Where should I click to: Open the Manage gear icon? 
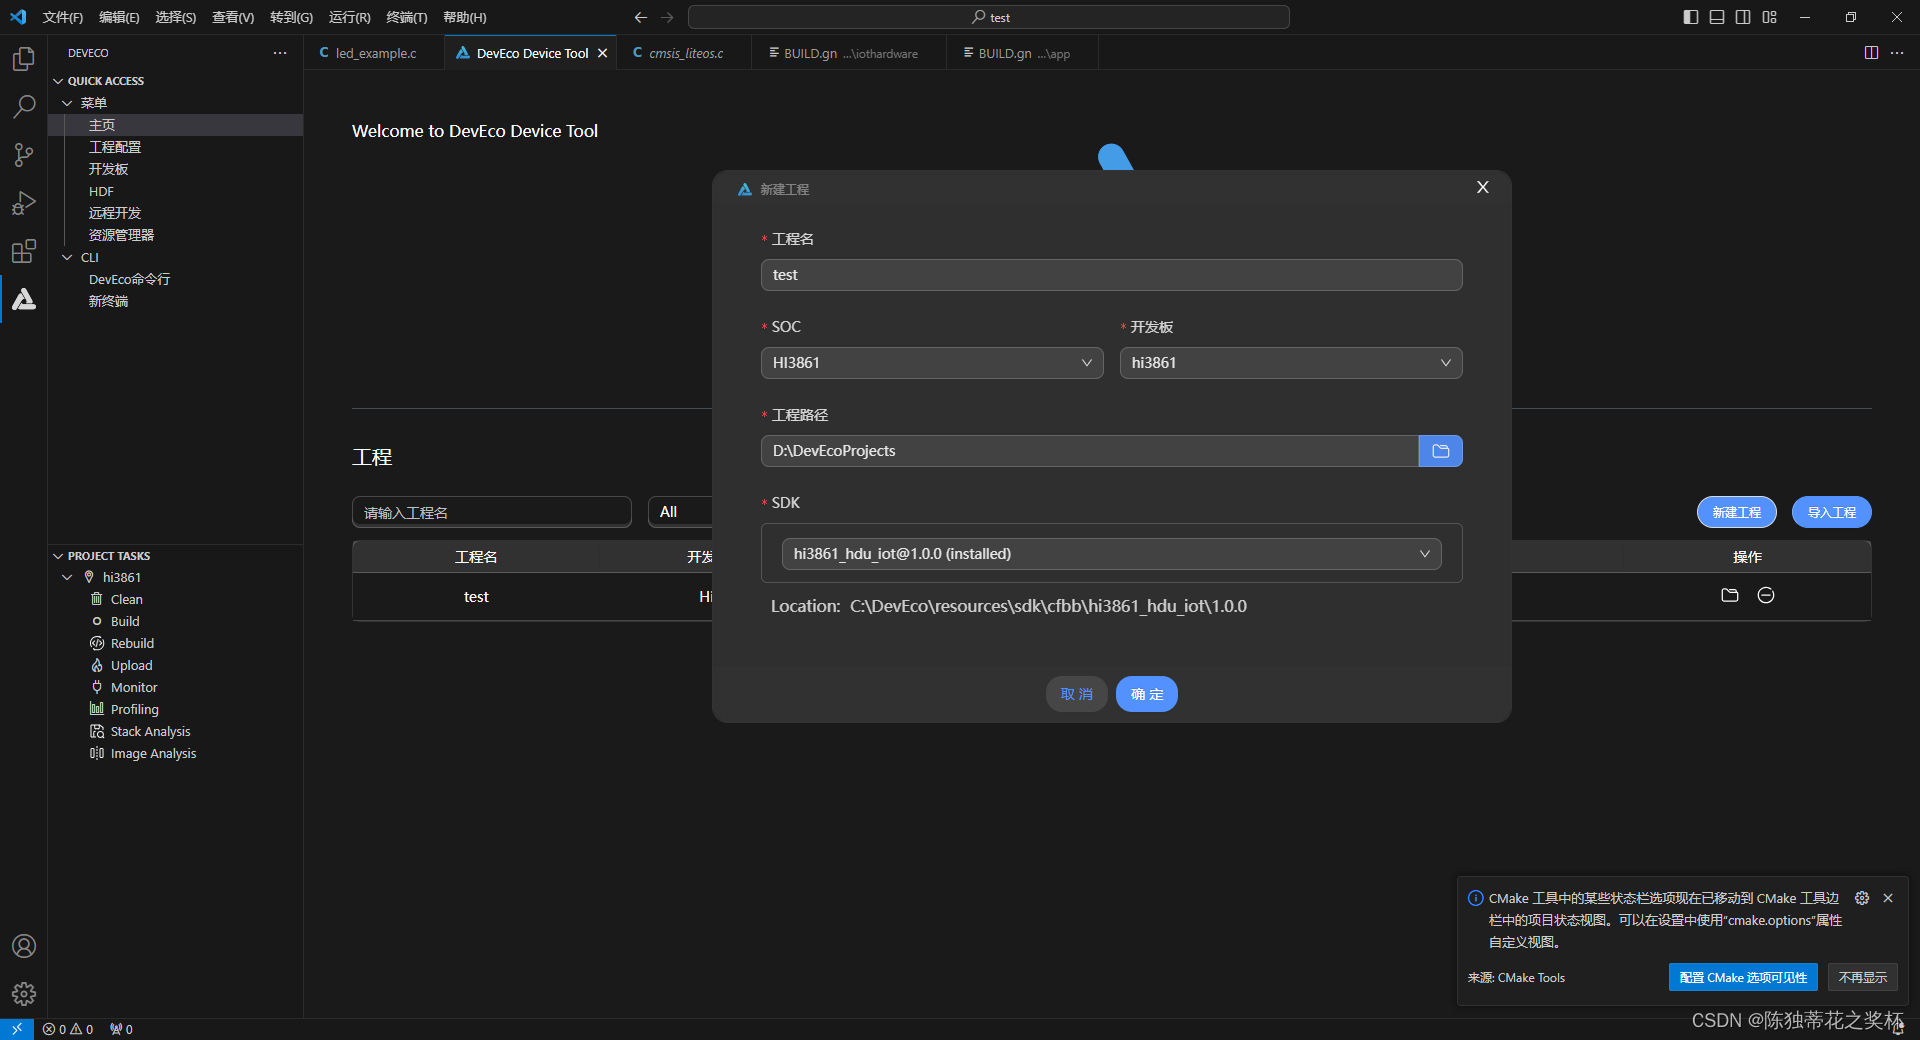coord(24,994)
